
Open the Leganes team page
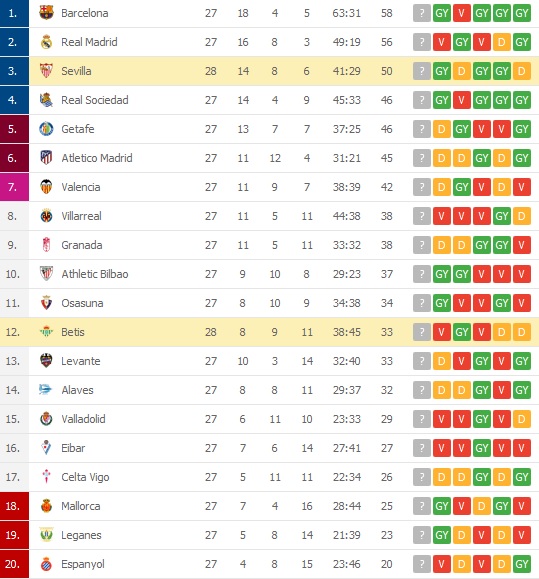click(x=81, y=535)
